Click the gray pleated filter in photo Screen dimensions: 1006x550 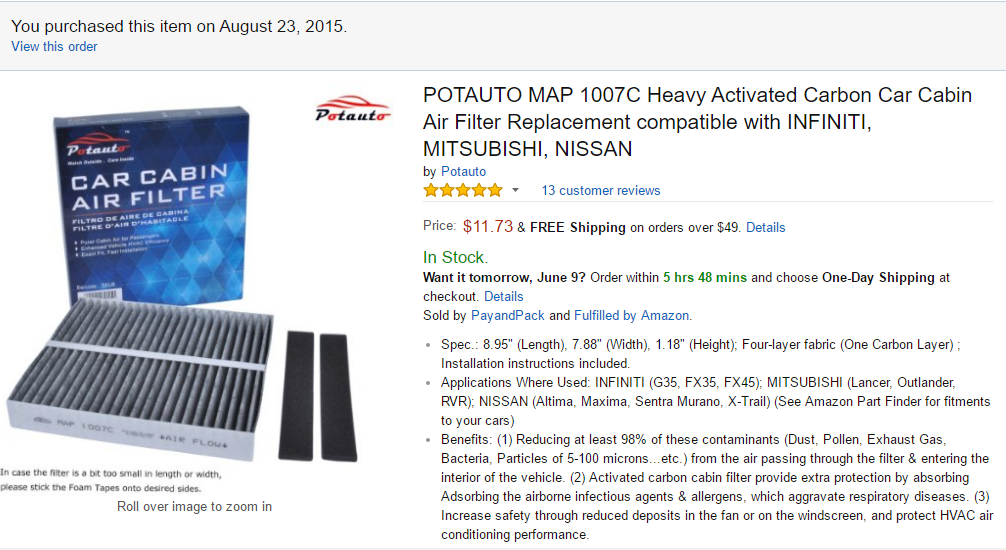coord(140,380)
